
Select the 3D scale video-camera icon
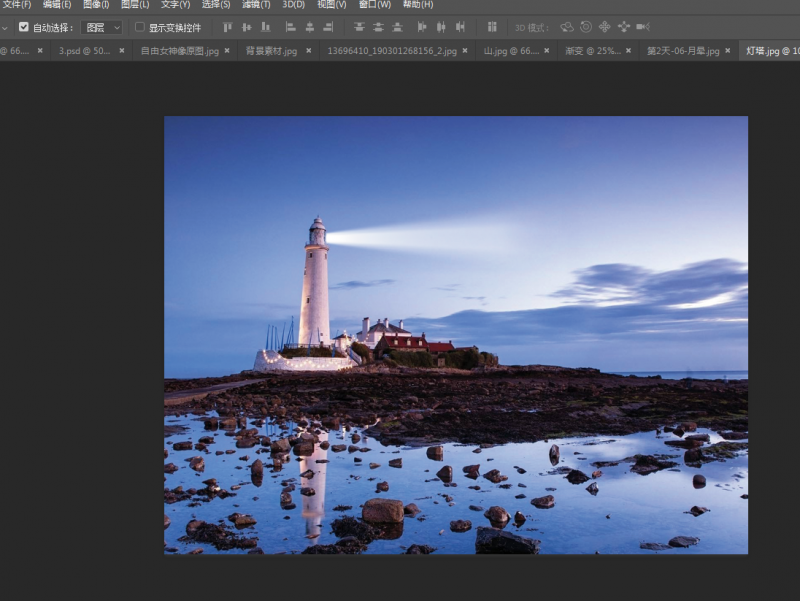[x=642, y=27]
